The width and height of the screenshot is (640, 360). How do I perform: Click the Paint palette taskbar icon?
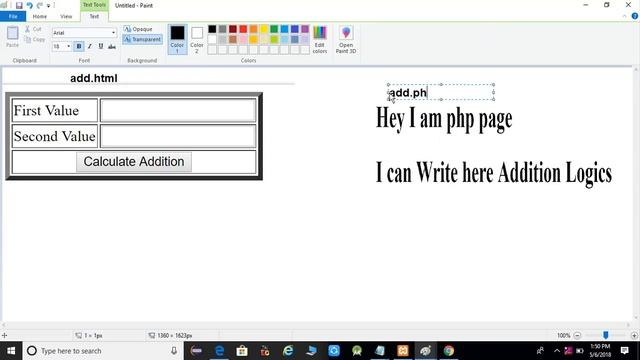[x=426, y=351]
